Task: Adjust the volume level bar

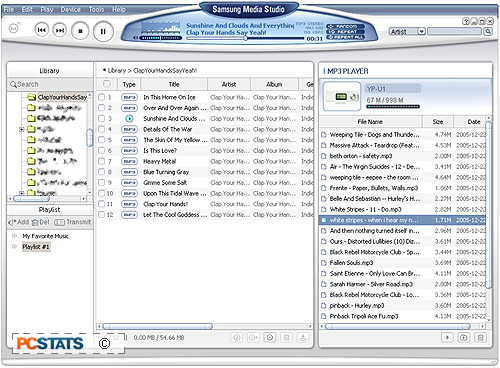Action: pos(160,38)
